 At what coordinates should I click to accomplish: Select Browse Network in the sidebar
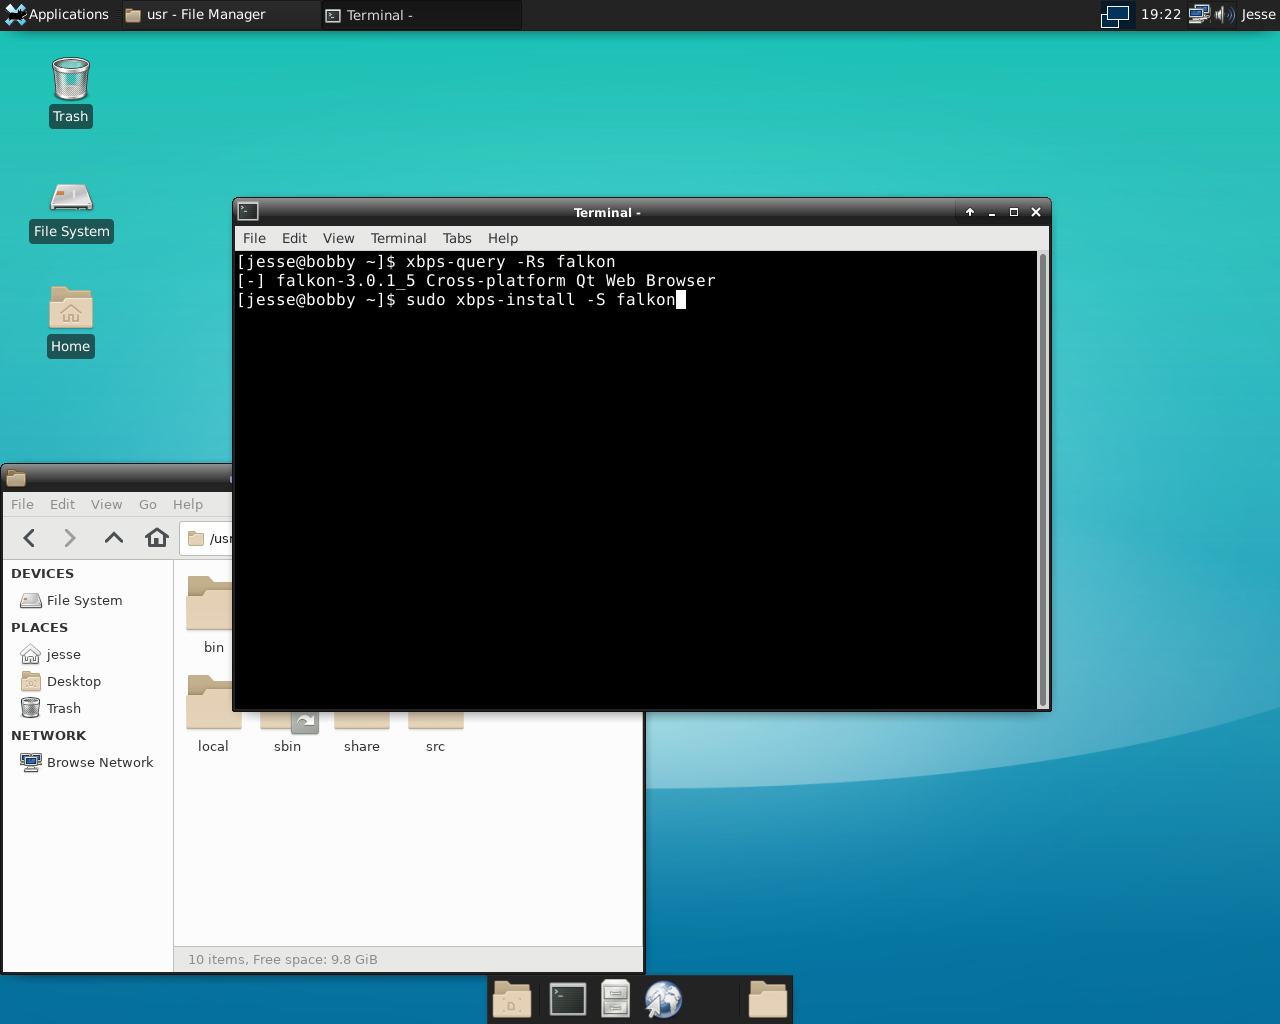pos(88,762)
